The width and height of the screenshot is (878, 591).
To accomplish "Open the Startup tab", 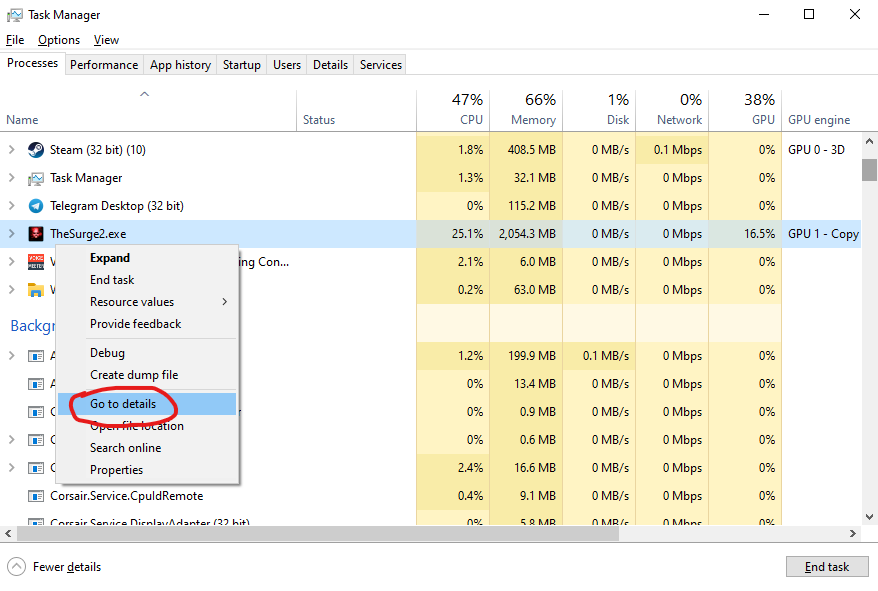I will tap(241, 65).
